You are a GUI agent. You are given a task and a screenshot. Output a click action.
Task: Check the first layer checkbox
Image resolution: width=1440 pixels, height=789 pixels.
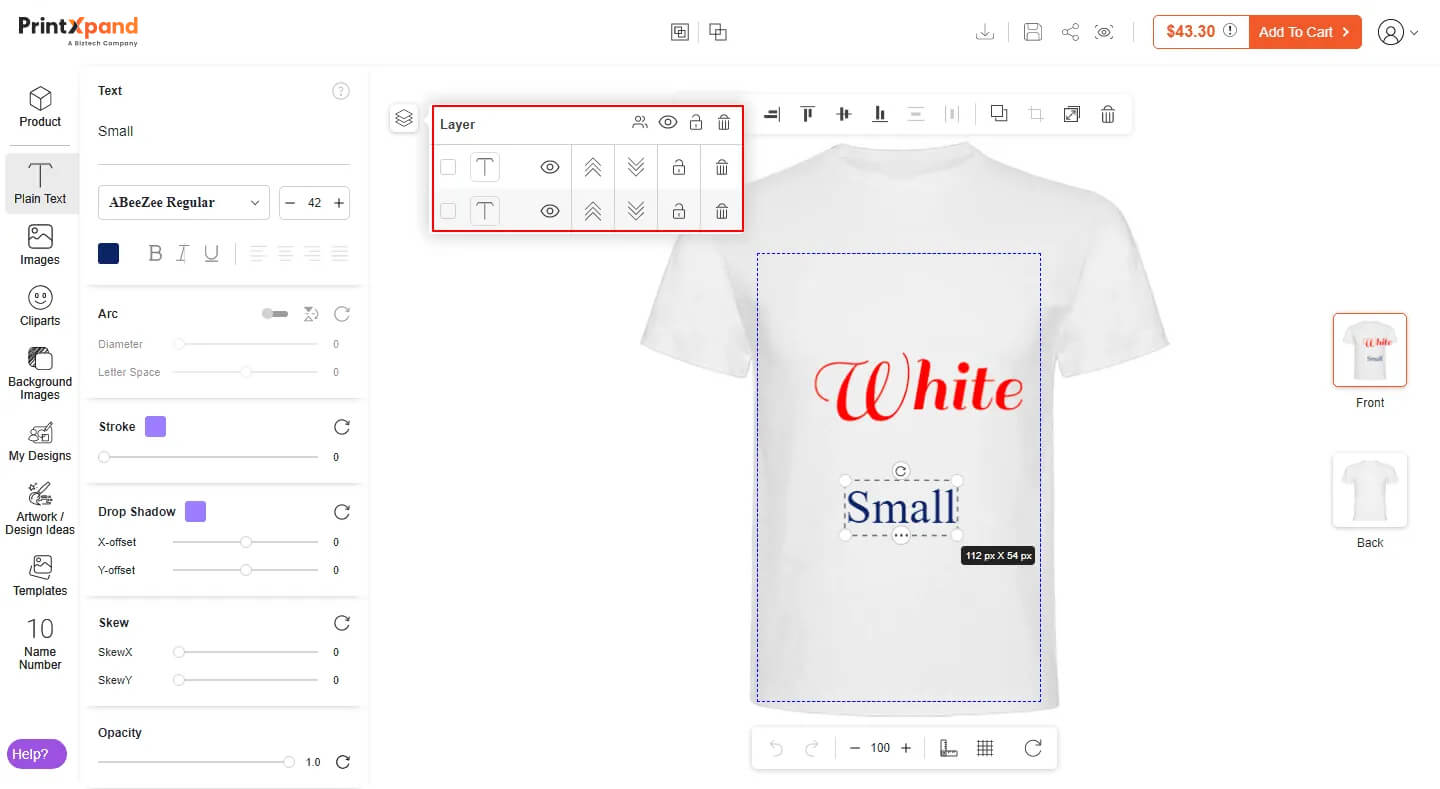(448, 167)
